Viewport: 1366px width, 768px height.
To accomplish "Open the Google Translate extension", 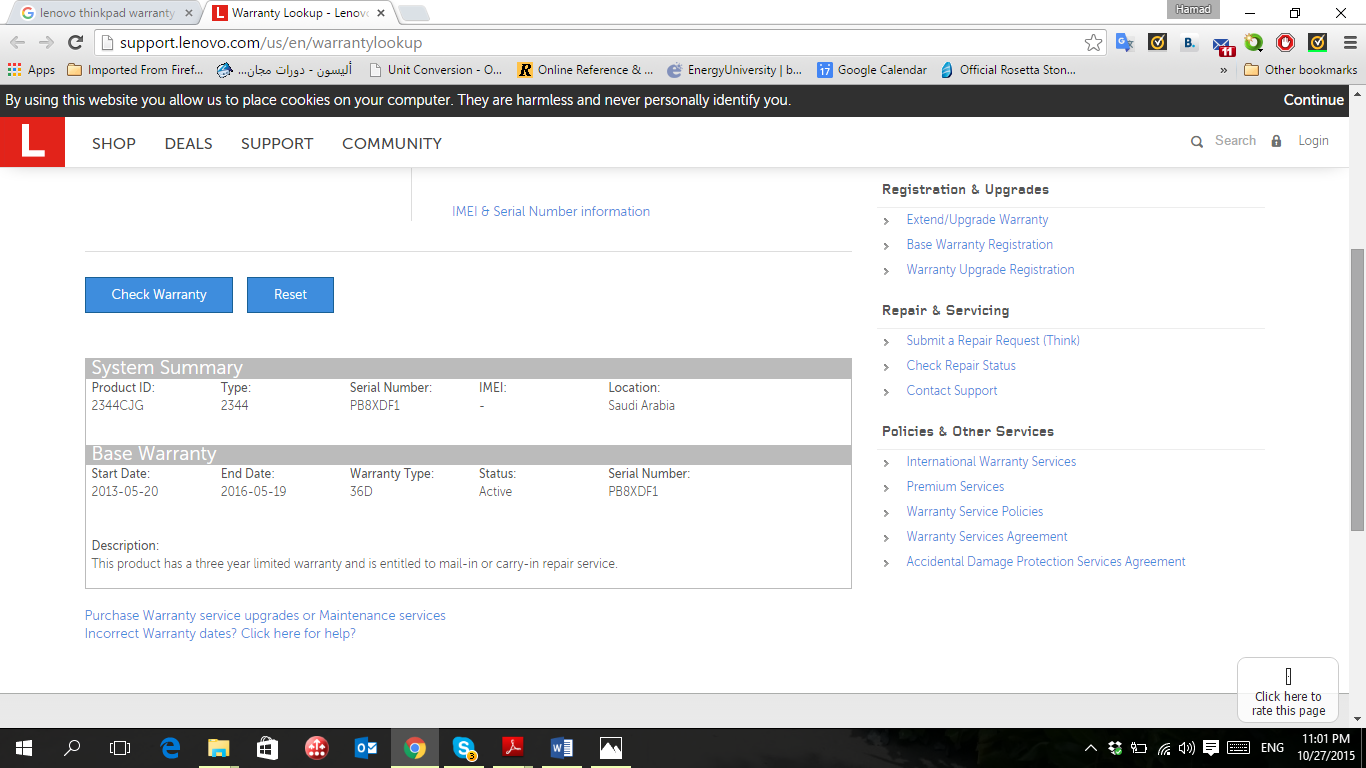I will pos(1125,43).
